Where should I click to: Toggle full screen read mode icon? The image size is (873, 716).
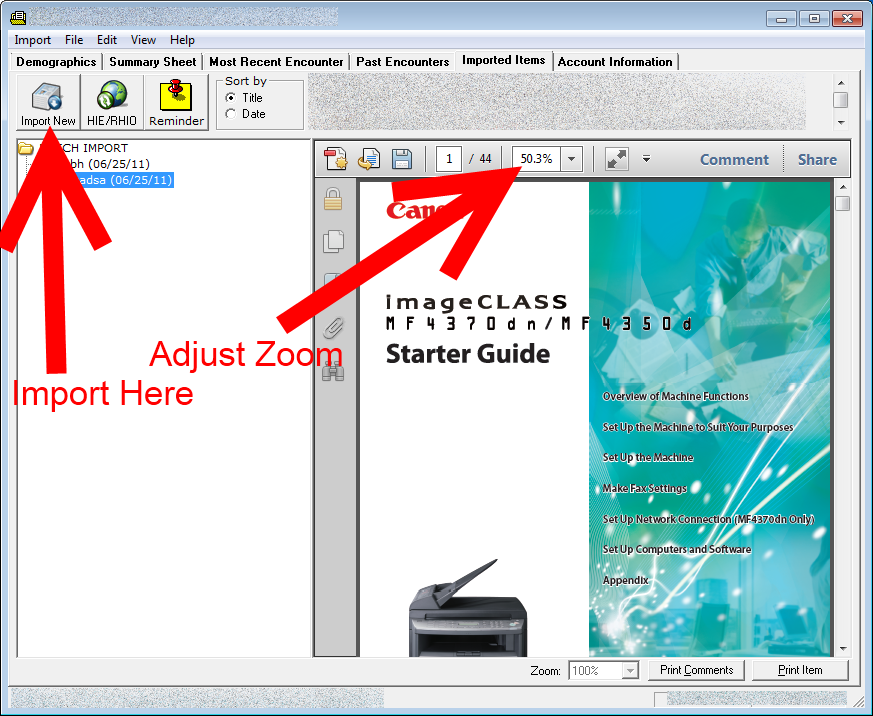click(x=617, y=159)
